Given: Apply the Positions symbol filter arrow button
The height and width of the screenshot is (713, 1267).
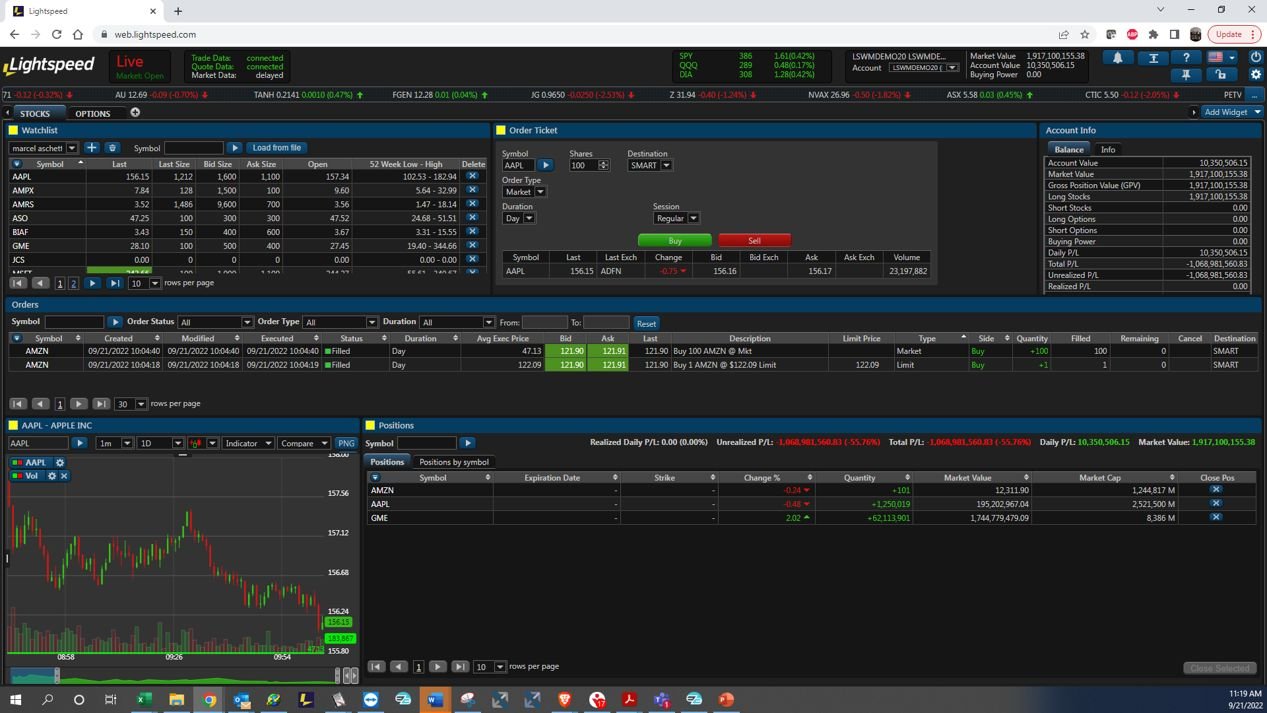Looking at the screenshot, I should click(x=467, y=443).
